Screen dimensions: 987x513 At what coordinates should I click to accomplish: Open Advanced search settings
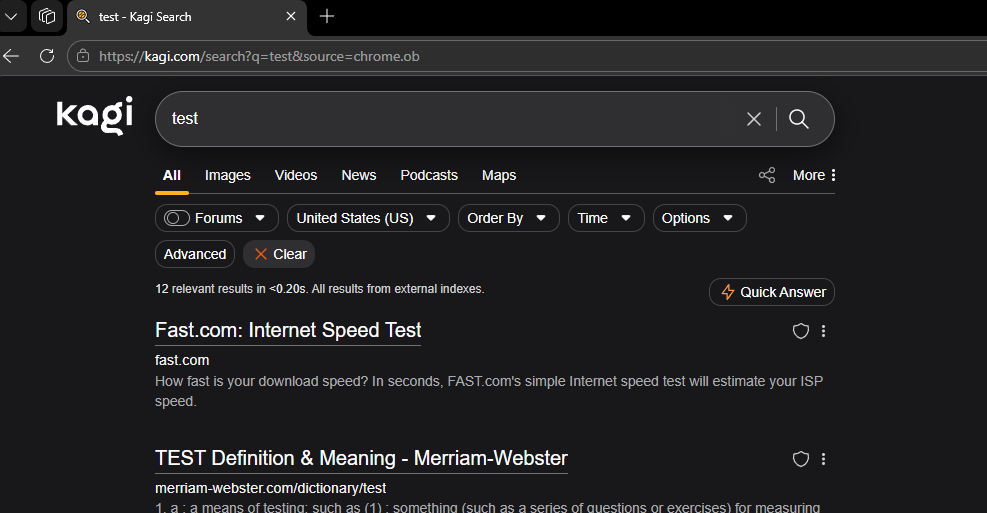[x=195, y=254]
